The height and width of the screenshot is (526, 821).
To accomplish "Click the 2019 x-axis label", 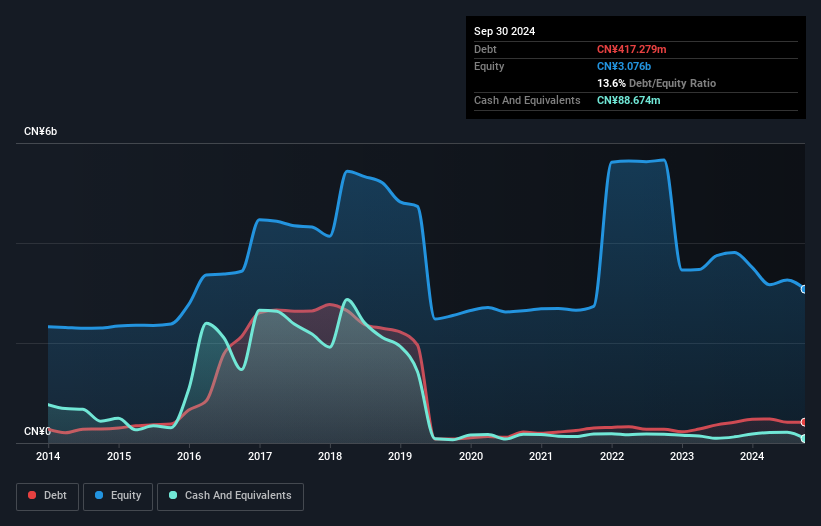I will pyautogui.click(x=400, y=456).
